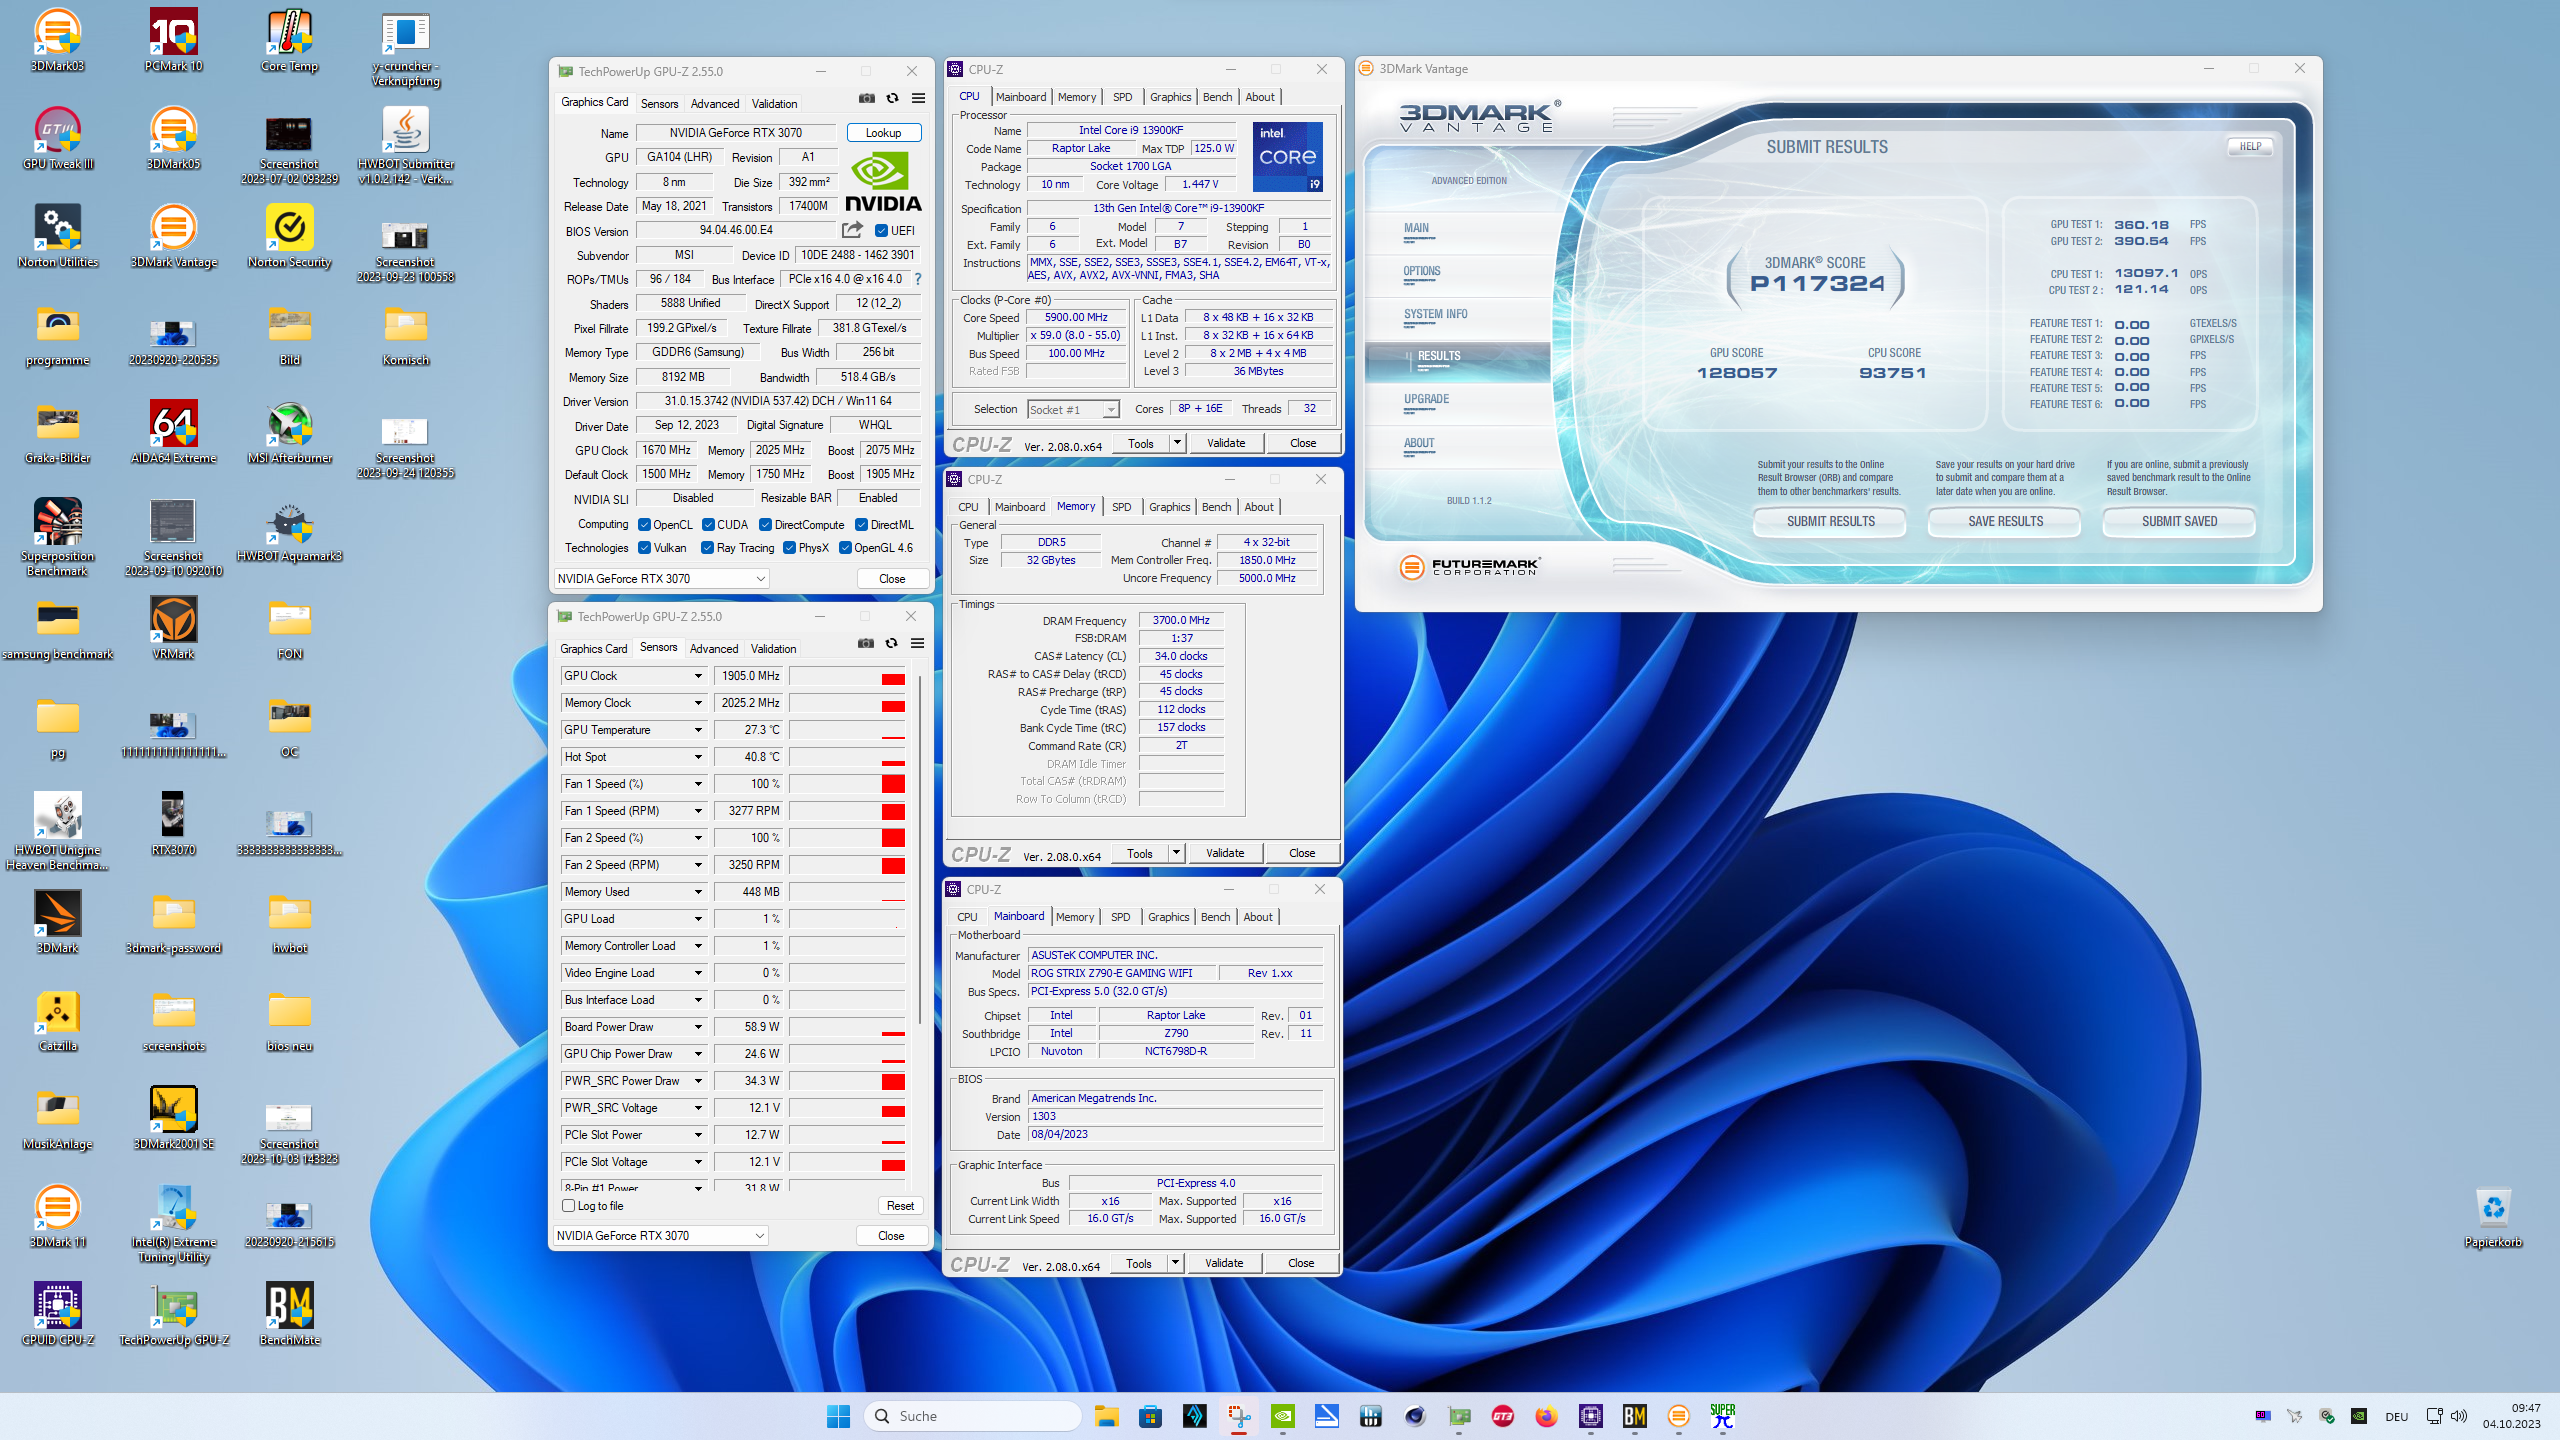Select Superposition Benchmark desktop icon
The width and height of the screenshot is (2560, 1440).
[58, 537]
